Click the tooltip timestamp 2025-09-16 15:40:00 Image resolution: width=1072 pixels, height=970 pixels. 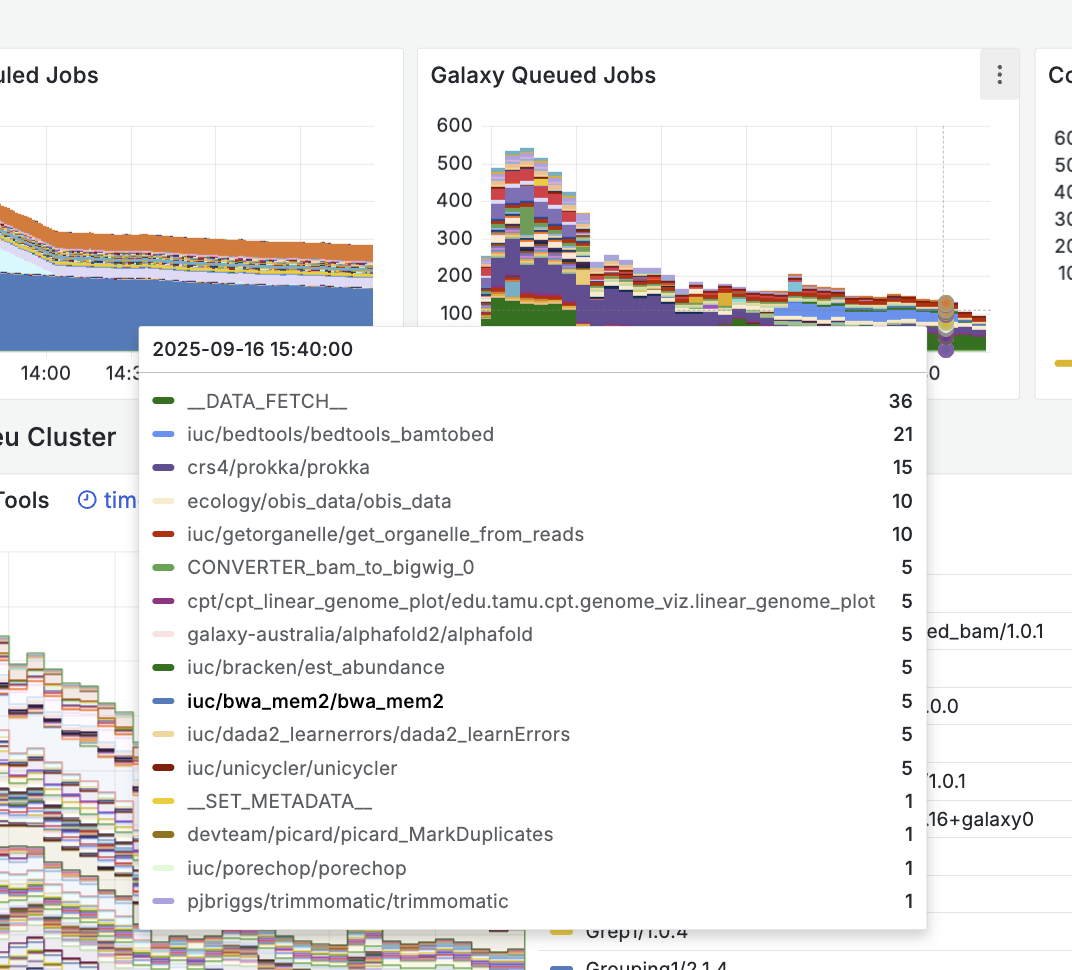(253, 349)
